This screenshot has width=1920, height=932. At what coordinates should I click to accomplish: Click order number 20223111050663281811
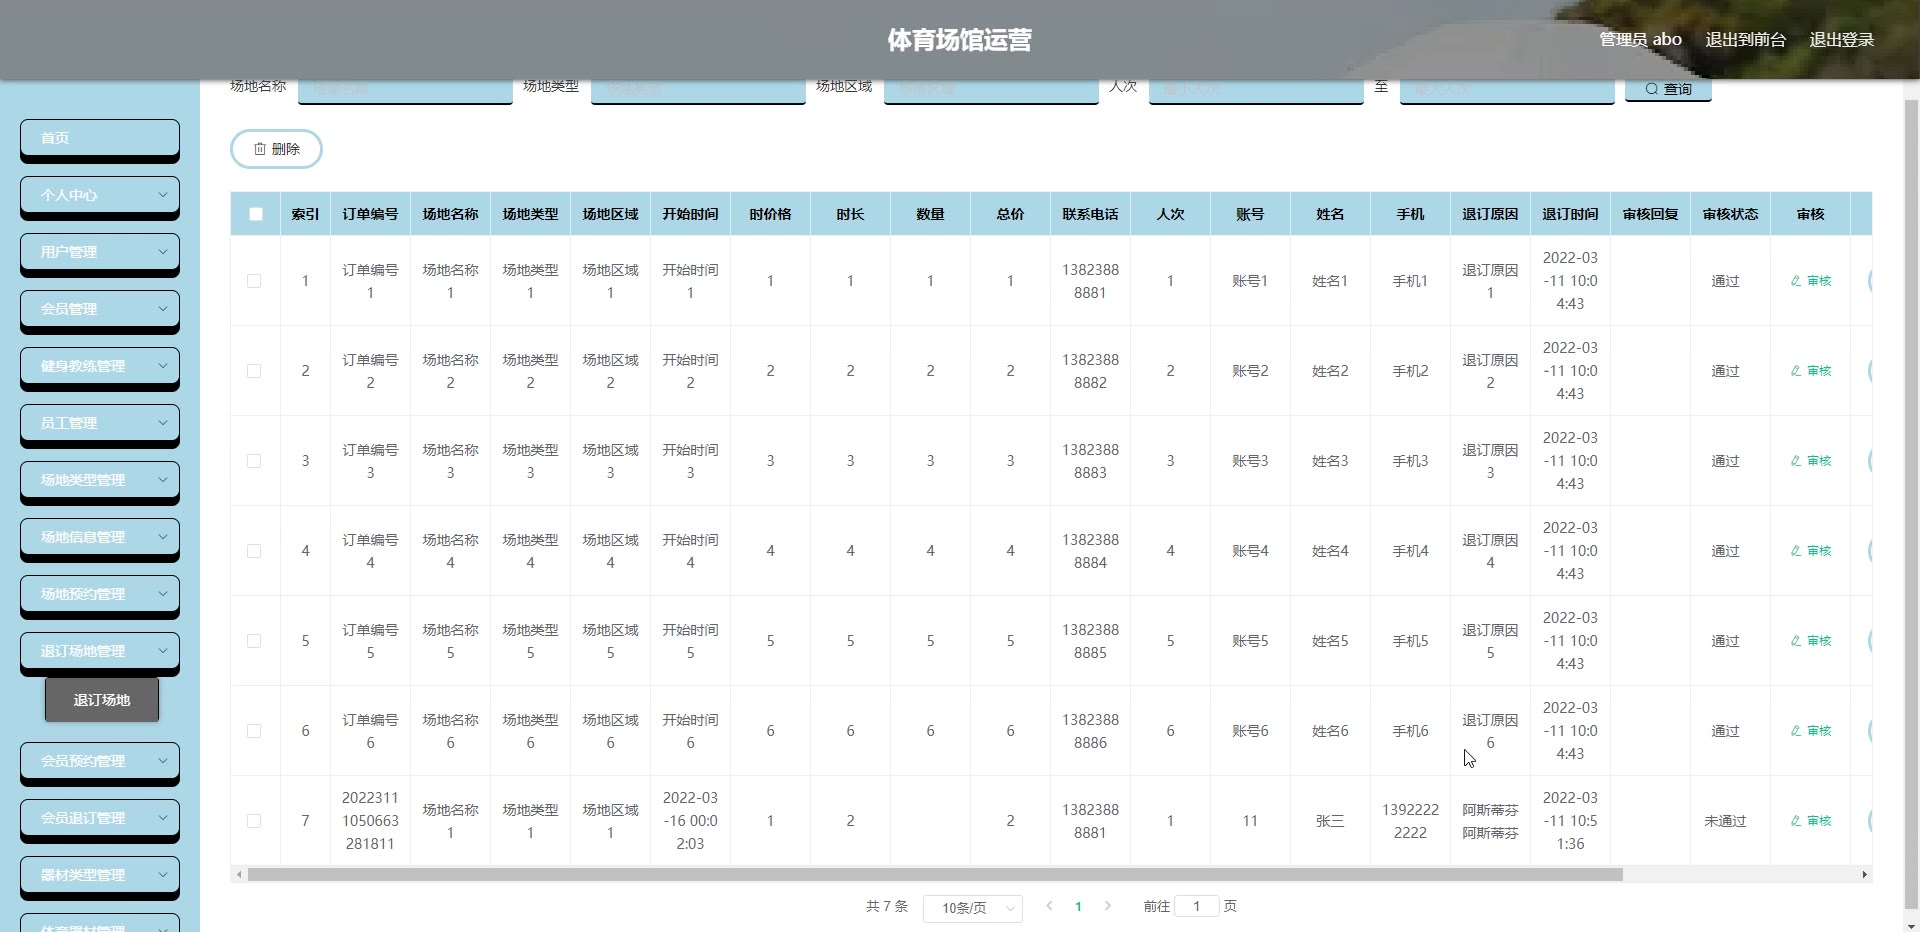click(370, 821)
